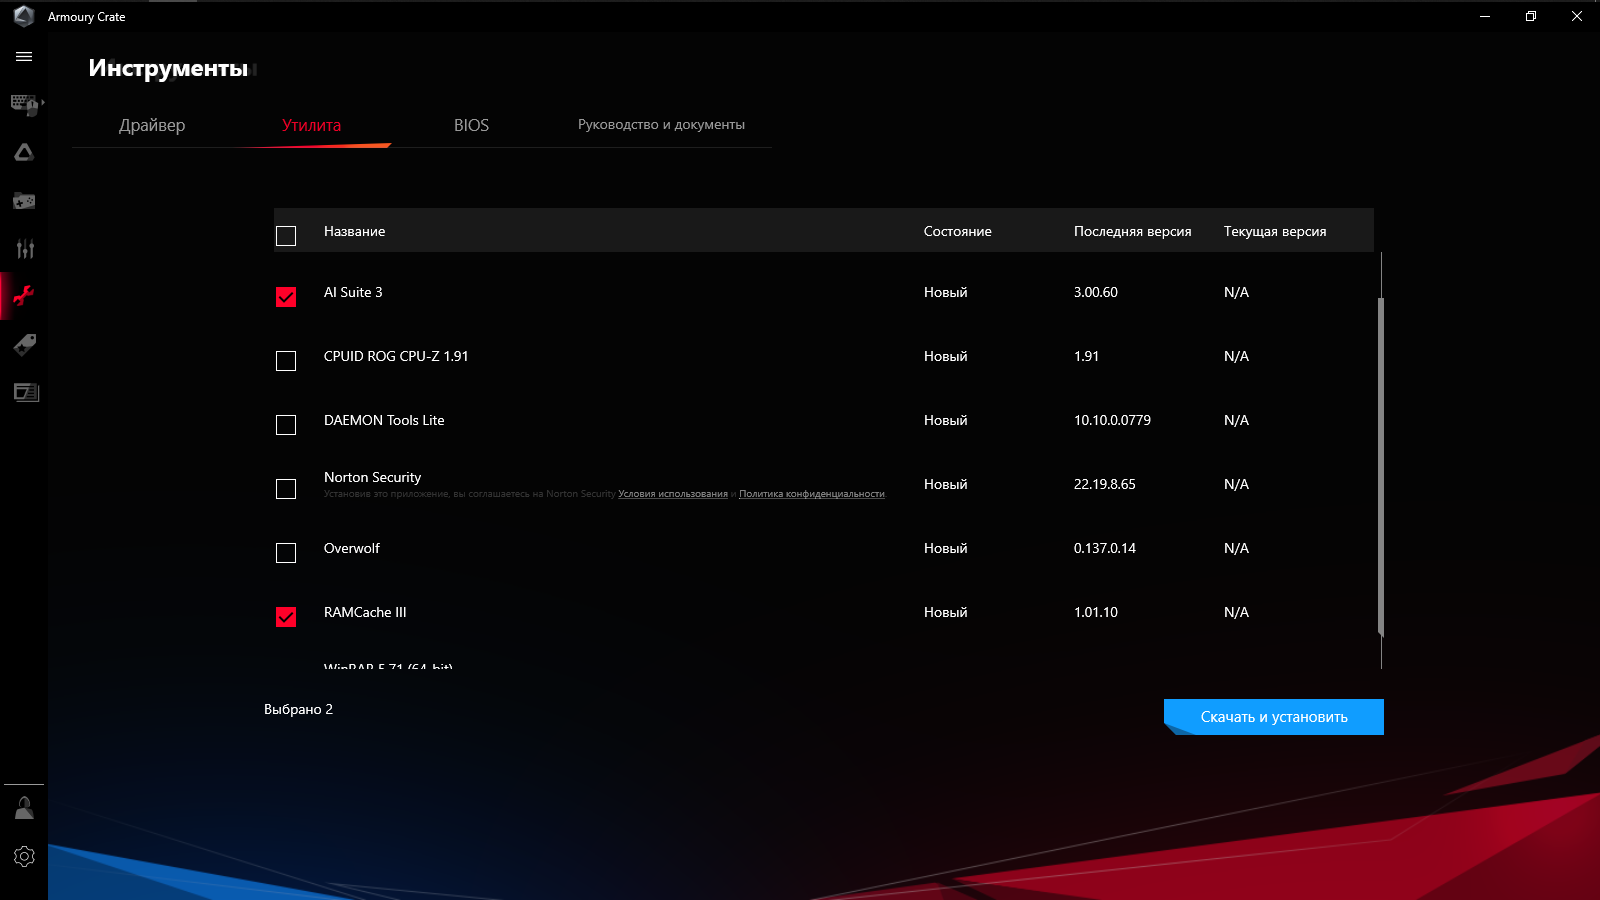
Task: Open the News sidebar icon
Action: click(25, 392)
